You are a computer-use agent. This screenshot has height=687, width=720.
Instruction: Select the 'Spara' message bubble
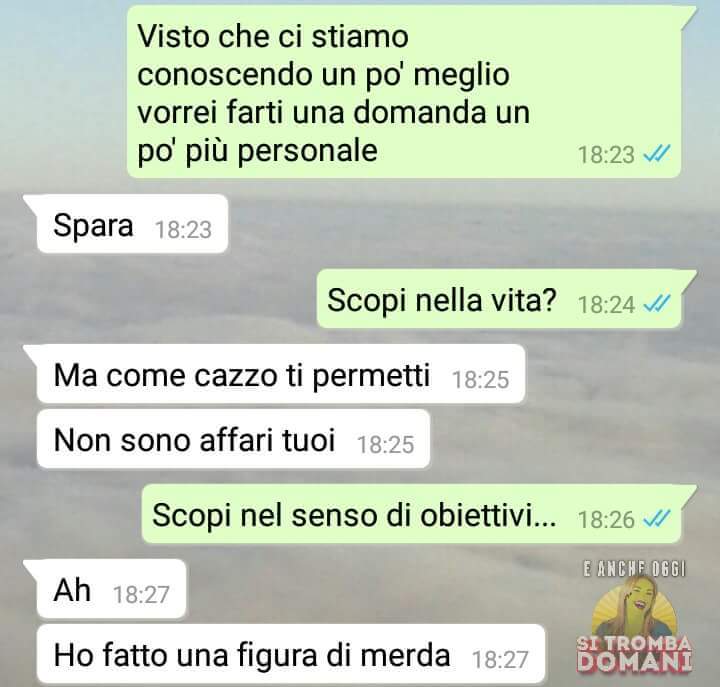coord(132,224)
